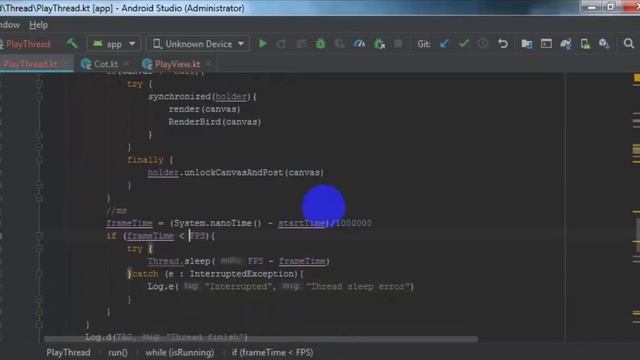Open the Window menu

point(9,25)
